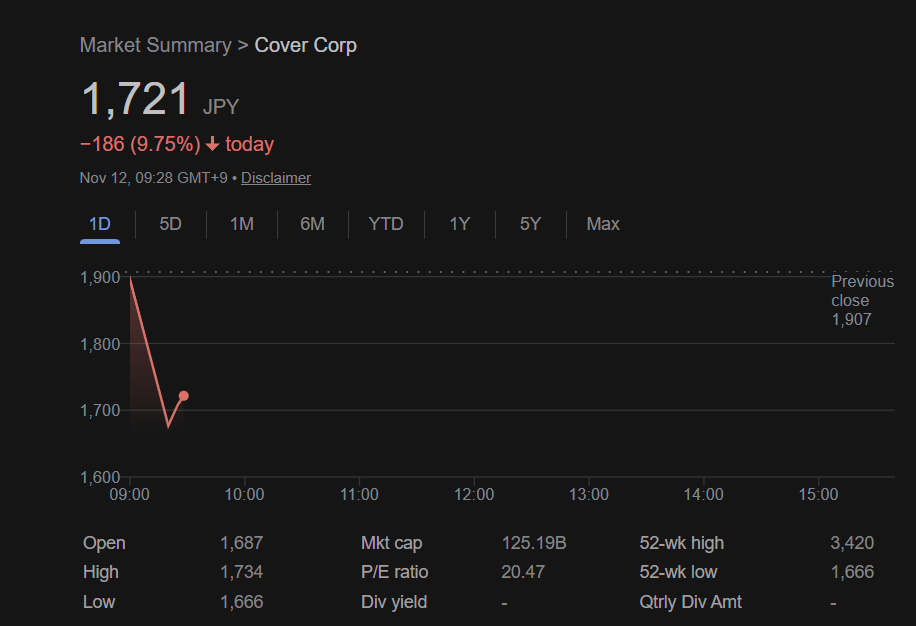Viewport: 916px width, 626px height.
Task: Open the 5Y chart range tab
Action: click(x=530, y=224)
